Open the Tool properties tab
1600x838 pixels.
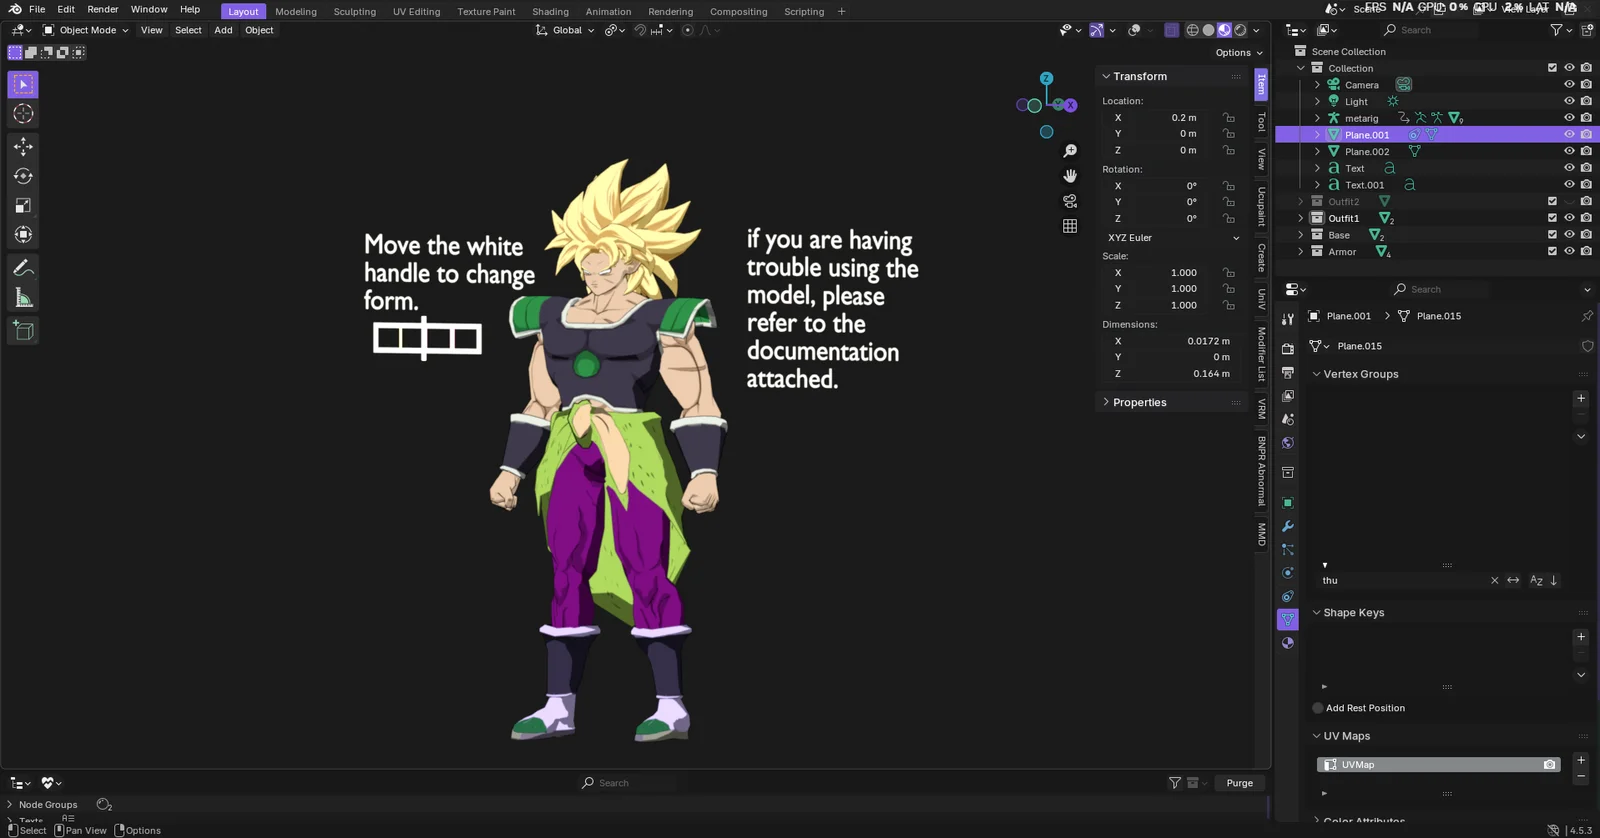pyautogui.click(x=1288, y=319)
